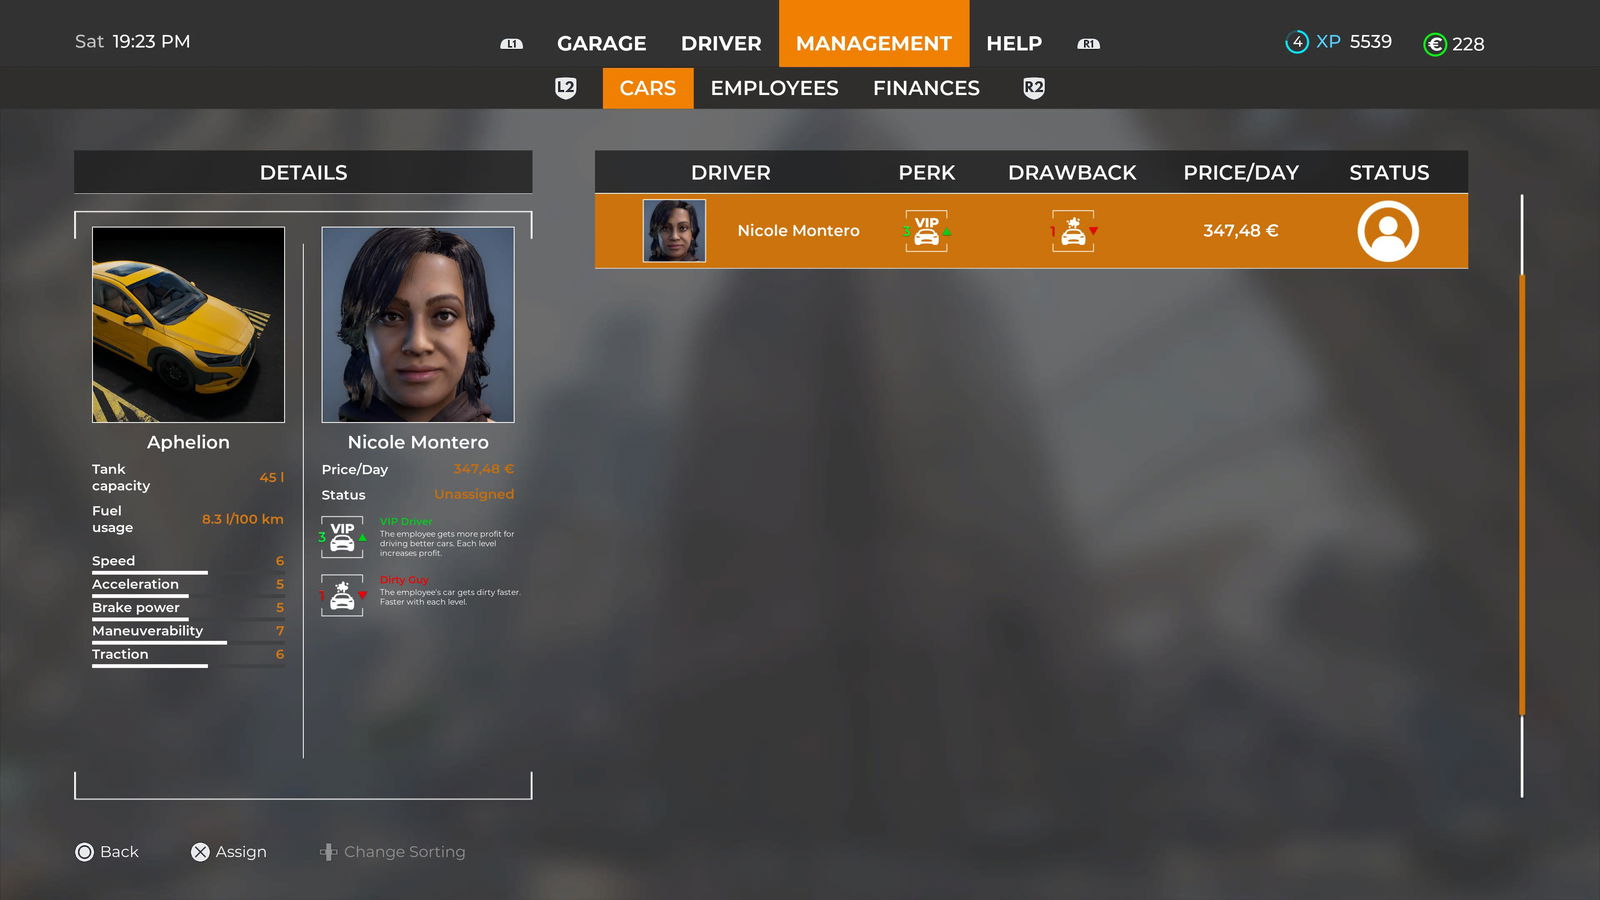This screenshot has height=900, width=1600.
Task: Open the Help tab
Action: pyautogui.click(x=1014, y=44)
